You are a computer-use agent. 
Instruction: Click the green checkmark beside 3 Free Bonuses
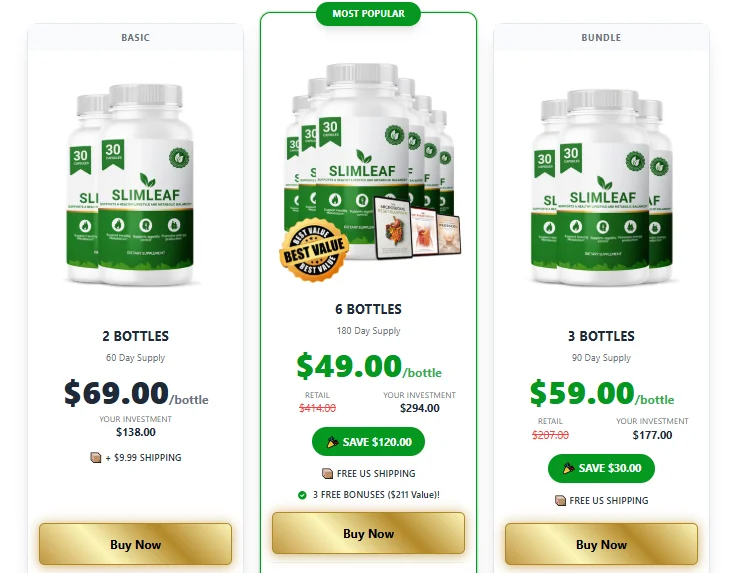[x=302, y=495]
